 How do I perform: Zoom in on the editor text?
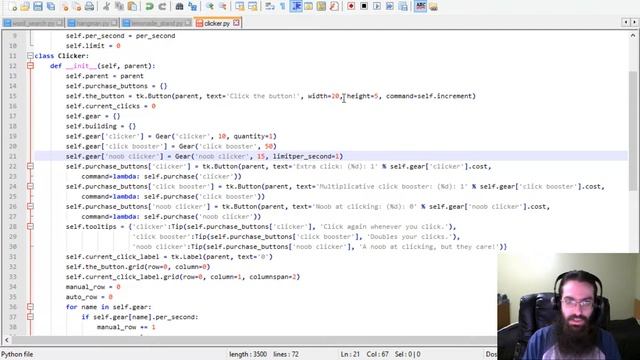coord(210,6)
